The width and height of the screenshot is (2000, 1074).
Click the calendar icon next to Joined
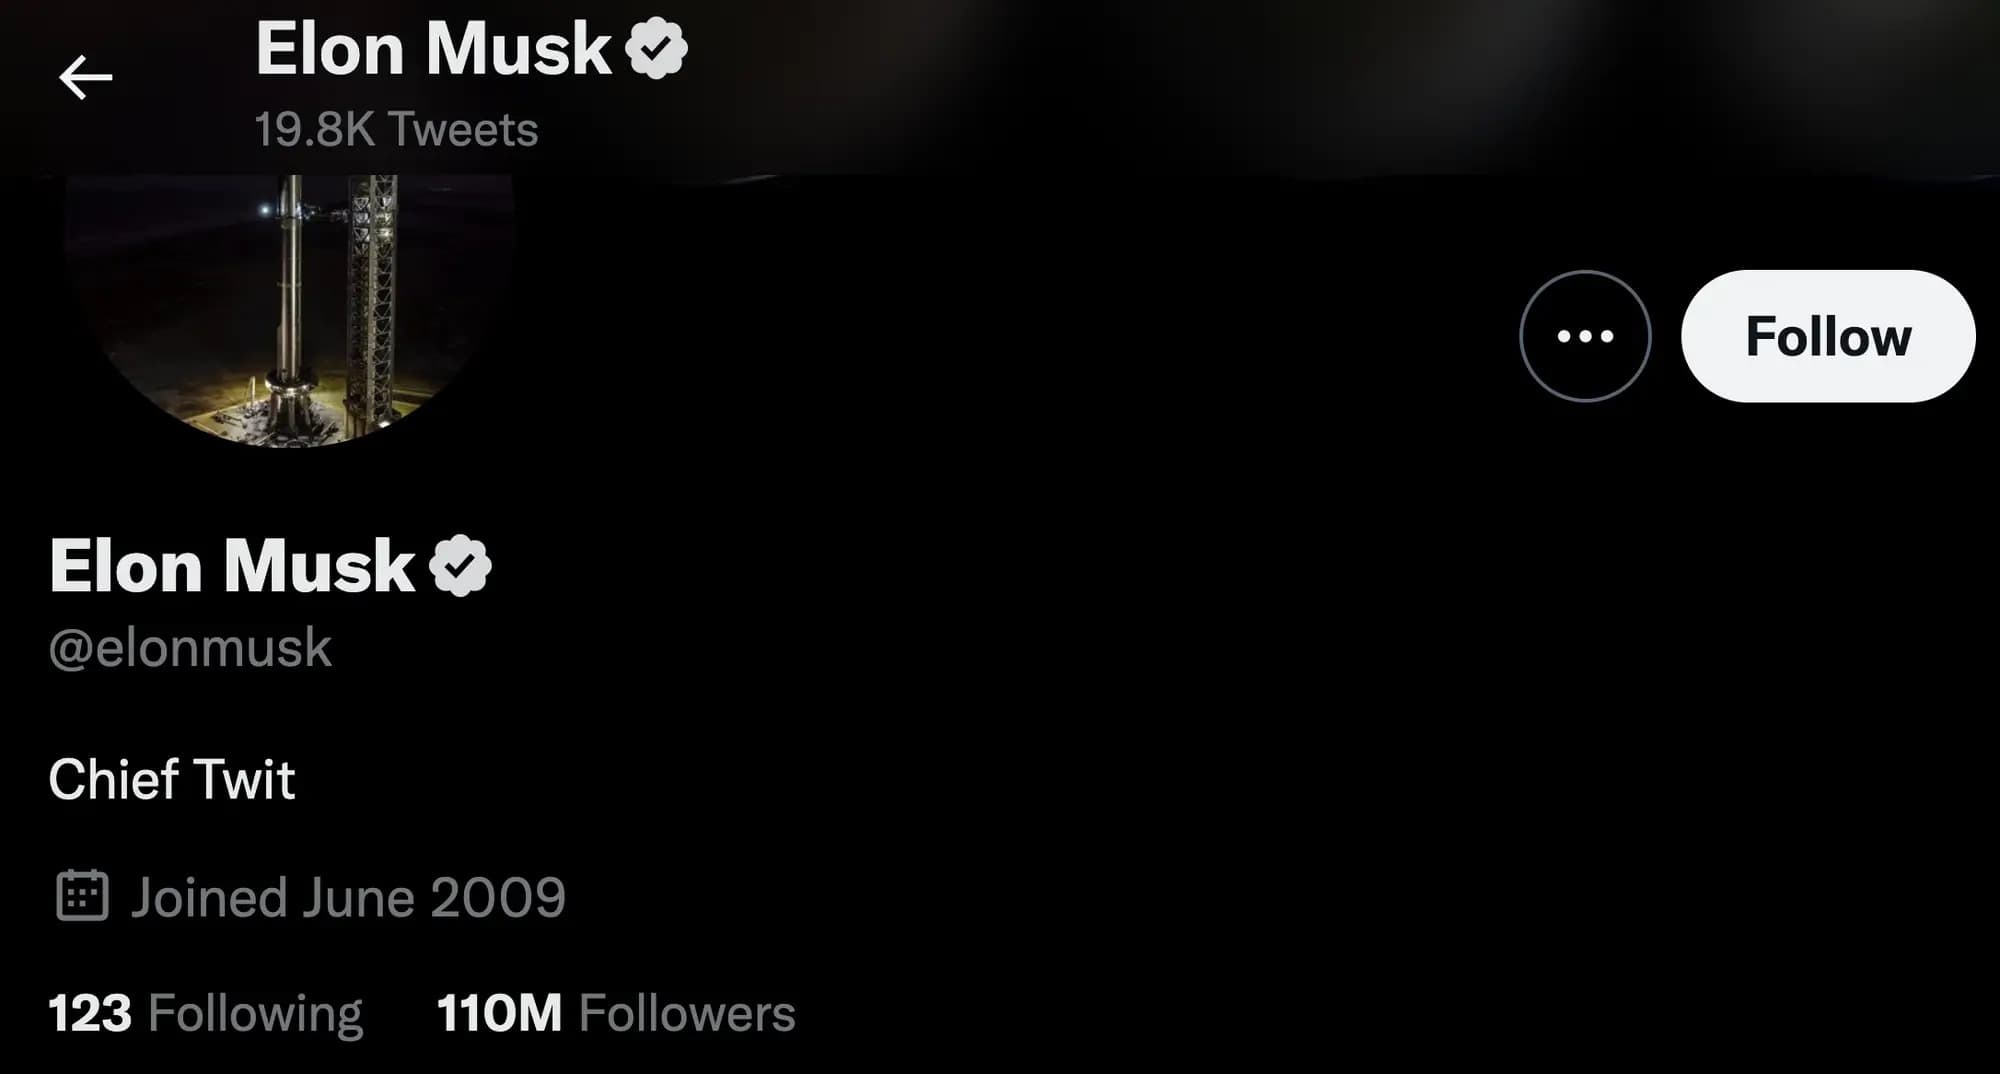coord(82,895)
